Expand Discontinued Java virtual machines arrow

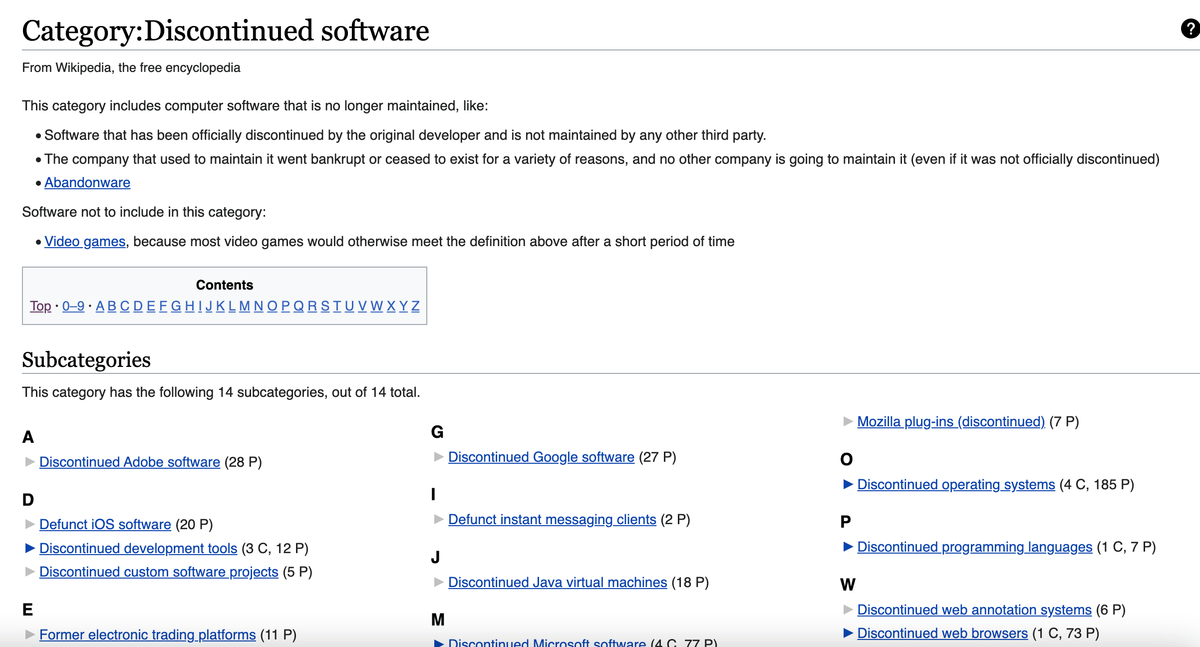438,582
